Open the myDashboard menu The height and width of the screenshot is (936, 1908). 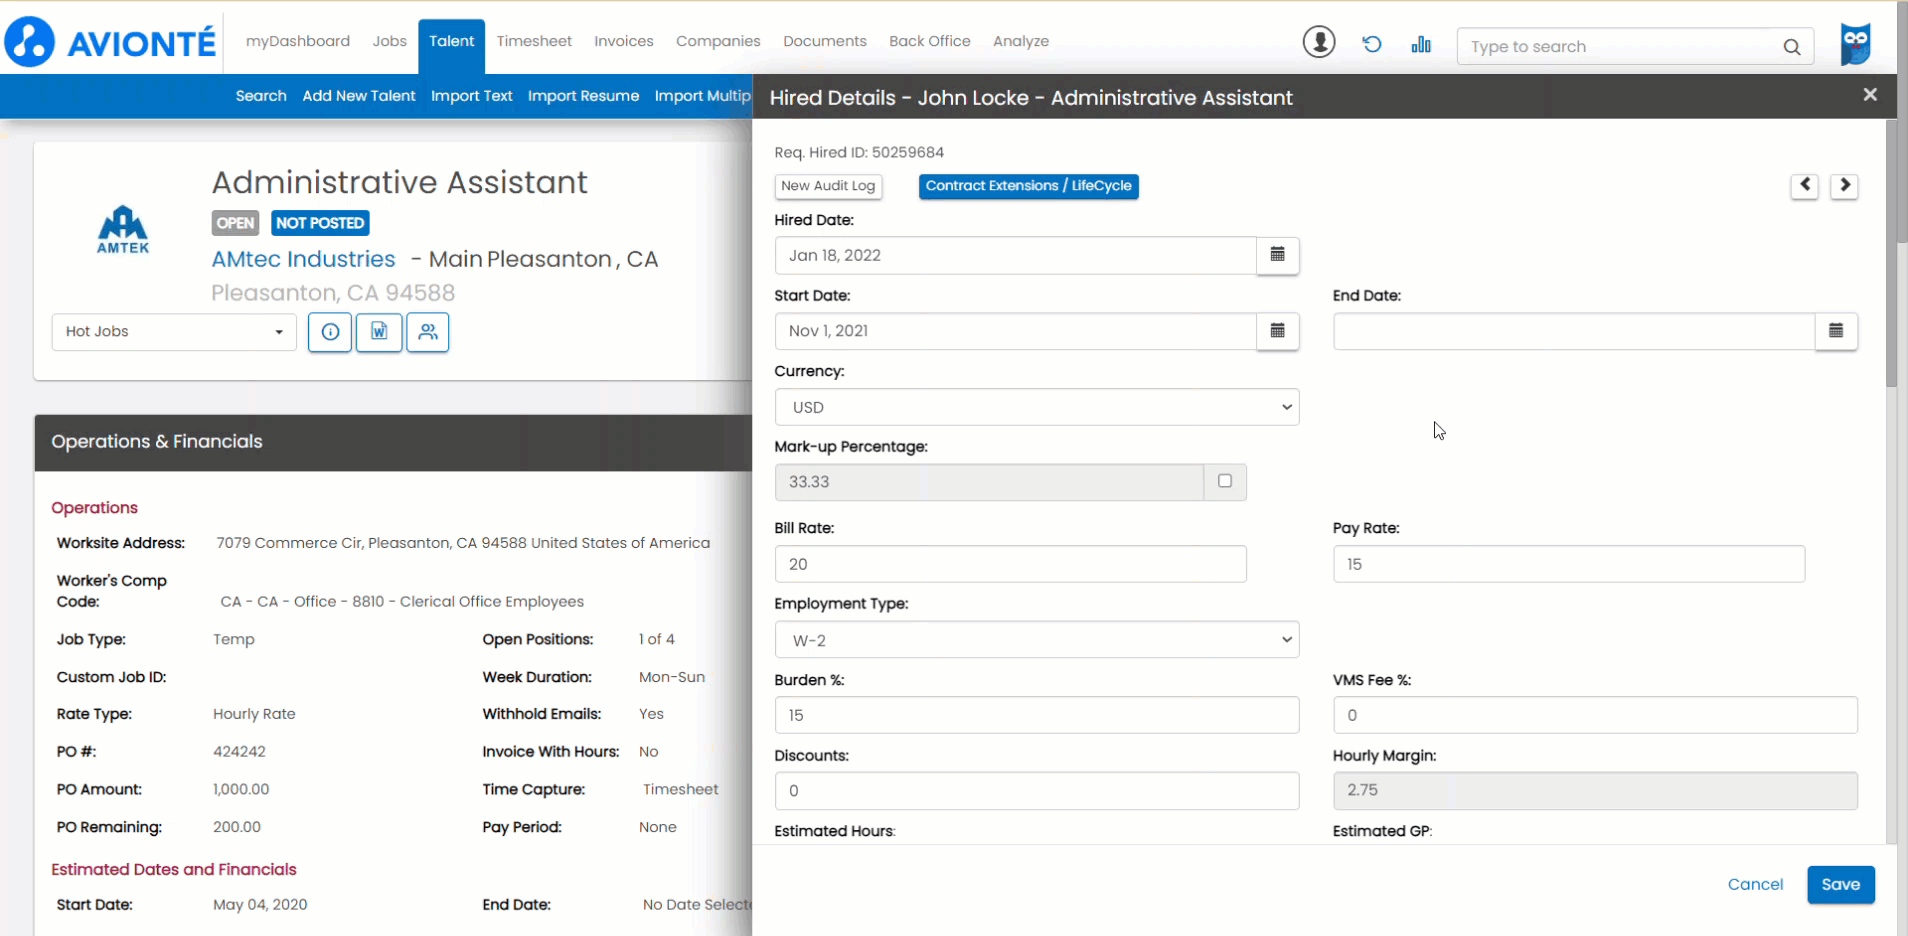coord(298,41)
